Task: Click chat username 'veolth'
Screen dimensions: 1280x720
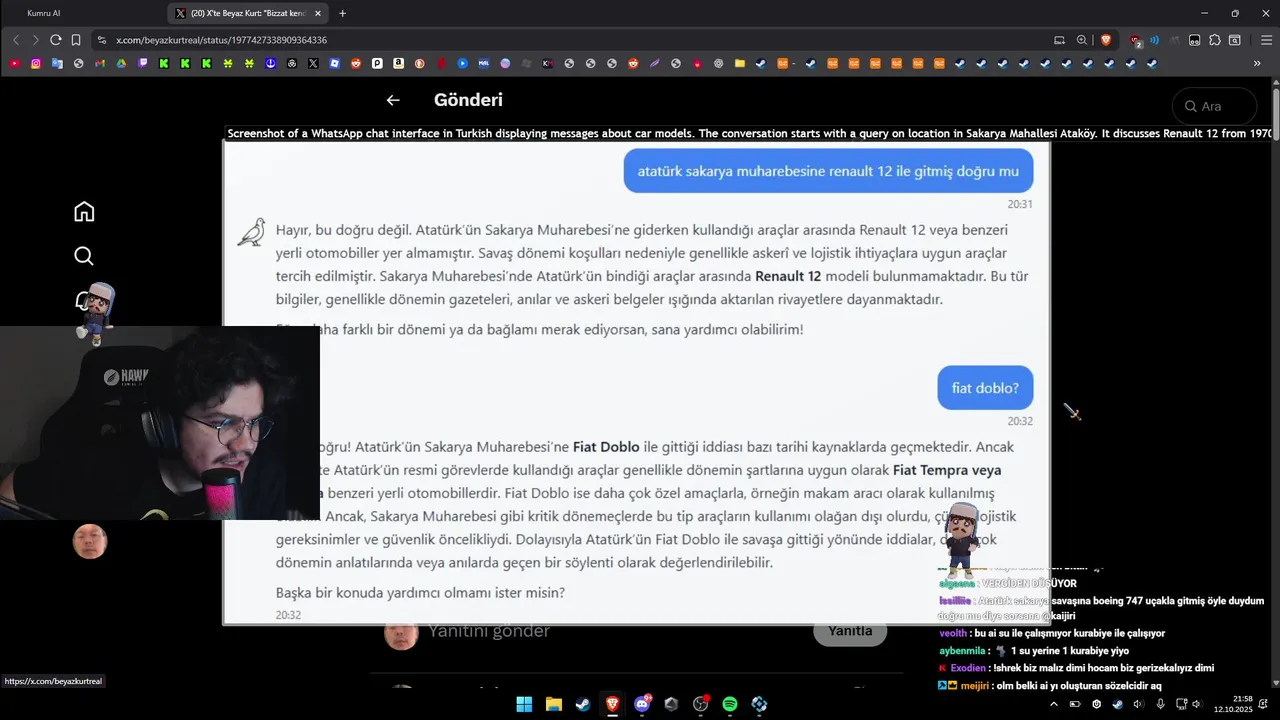Action: (953, 633)
